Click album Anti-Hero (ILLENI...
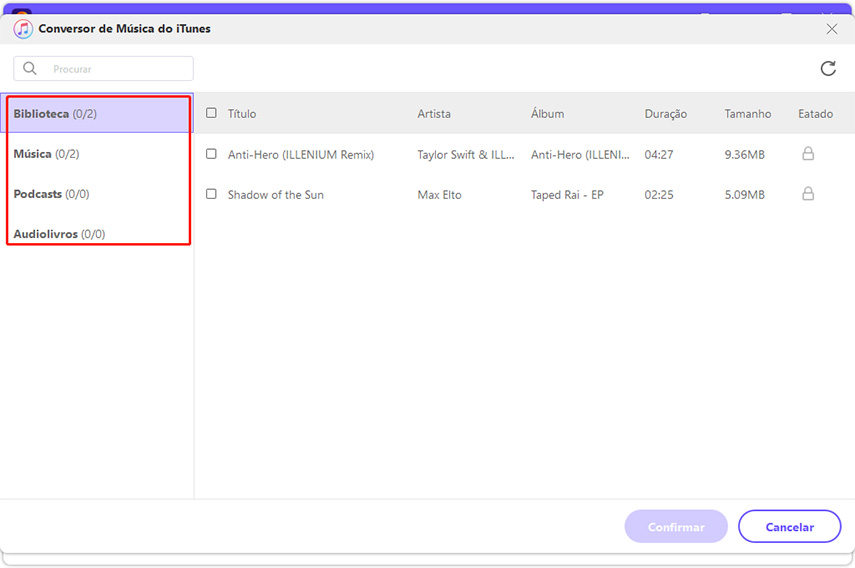This screenshot has width=855, height=568. tap(580, 155)
